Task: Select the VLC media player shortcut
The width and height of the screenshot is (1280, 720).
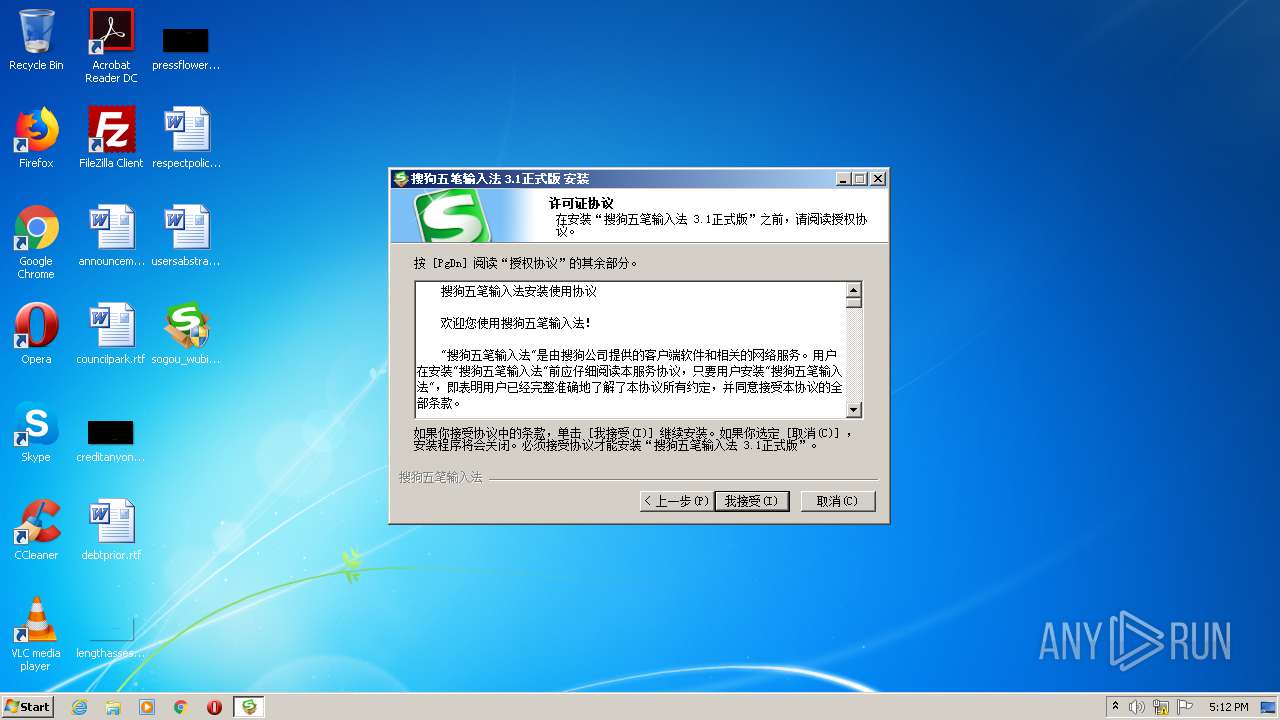Action: click(x=36, y=634)
